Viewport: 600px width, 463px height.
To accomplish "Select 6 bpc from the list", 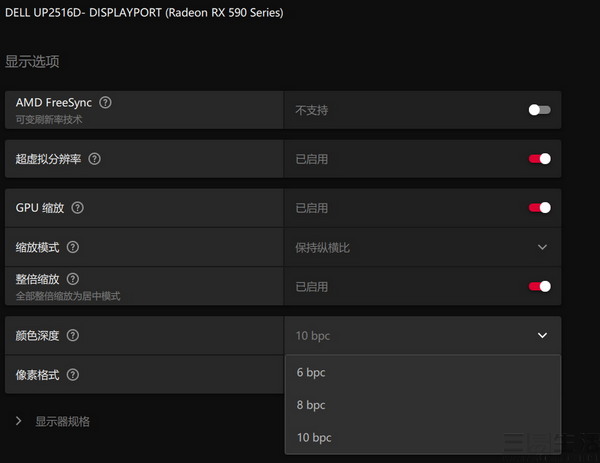I will 311,373.
